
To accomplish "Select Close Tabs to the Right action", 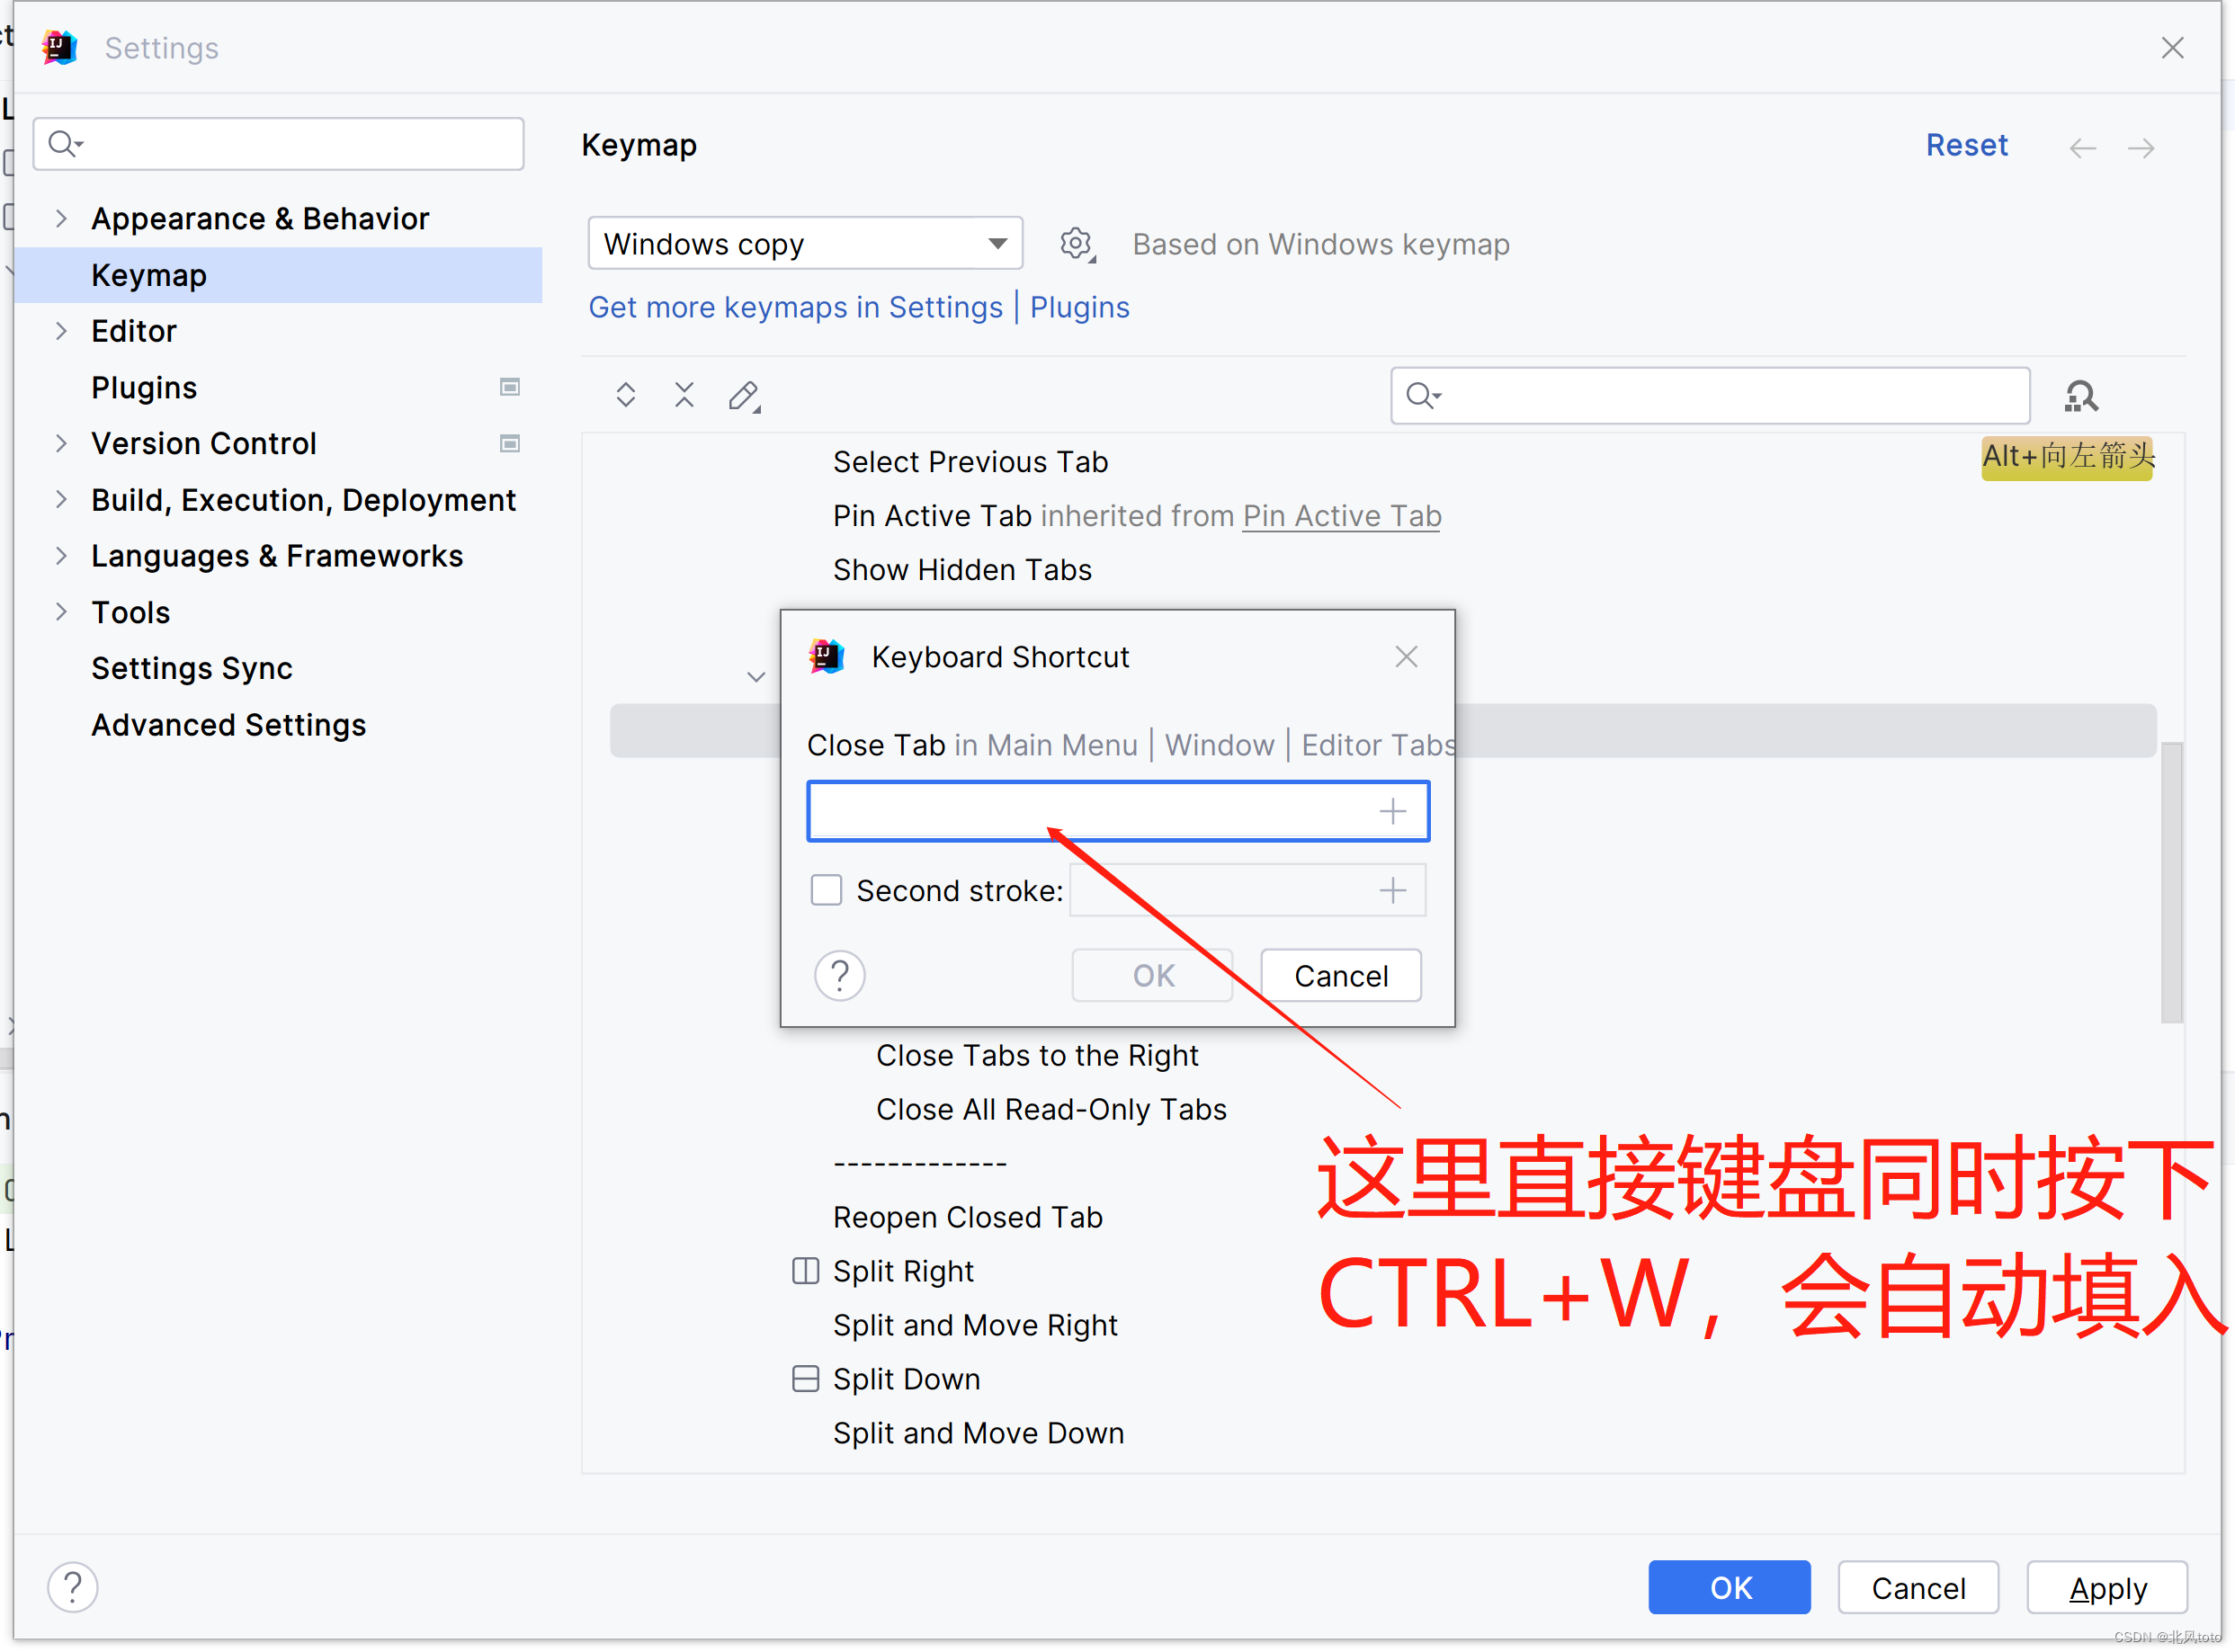I will [x=1037, y=1056].
